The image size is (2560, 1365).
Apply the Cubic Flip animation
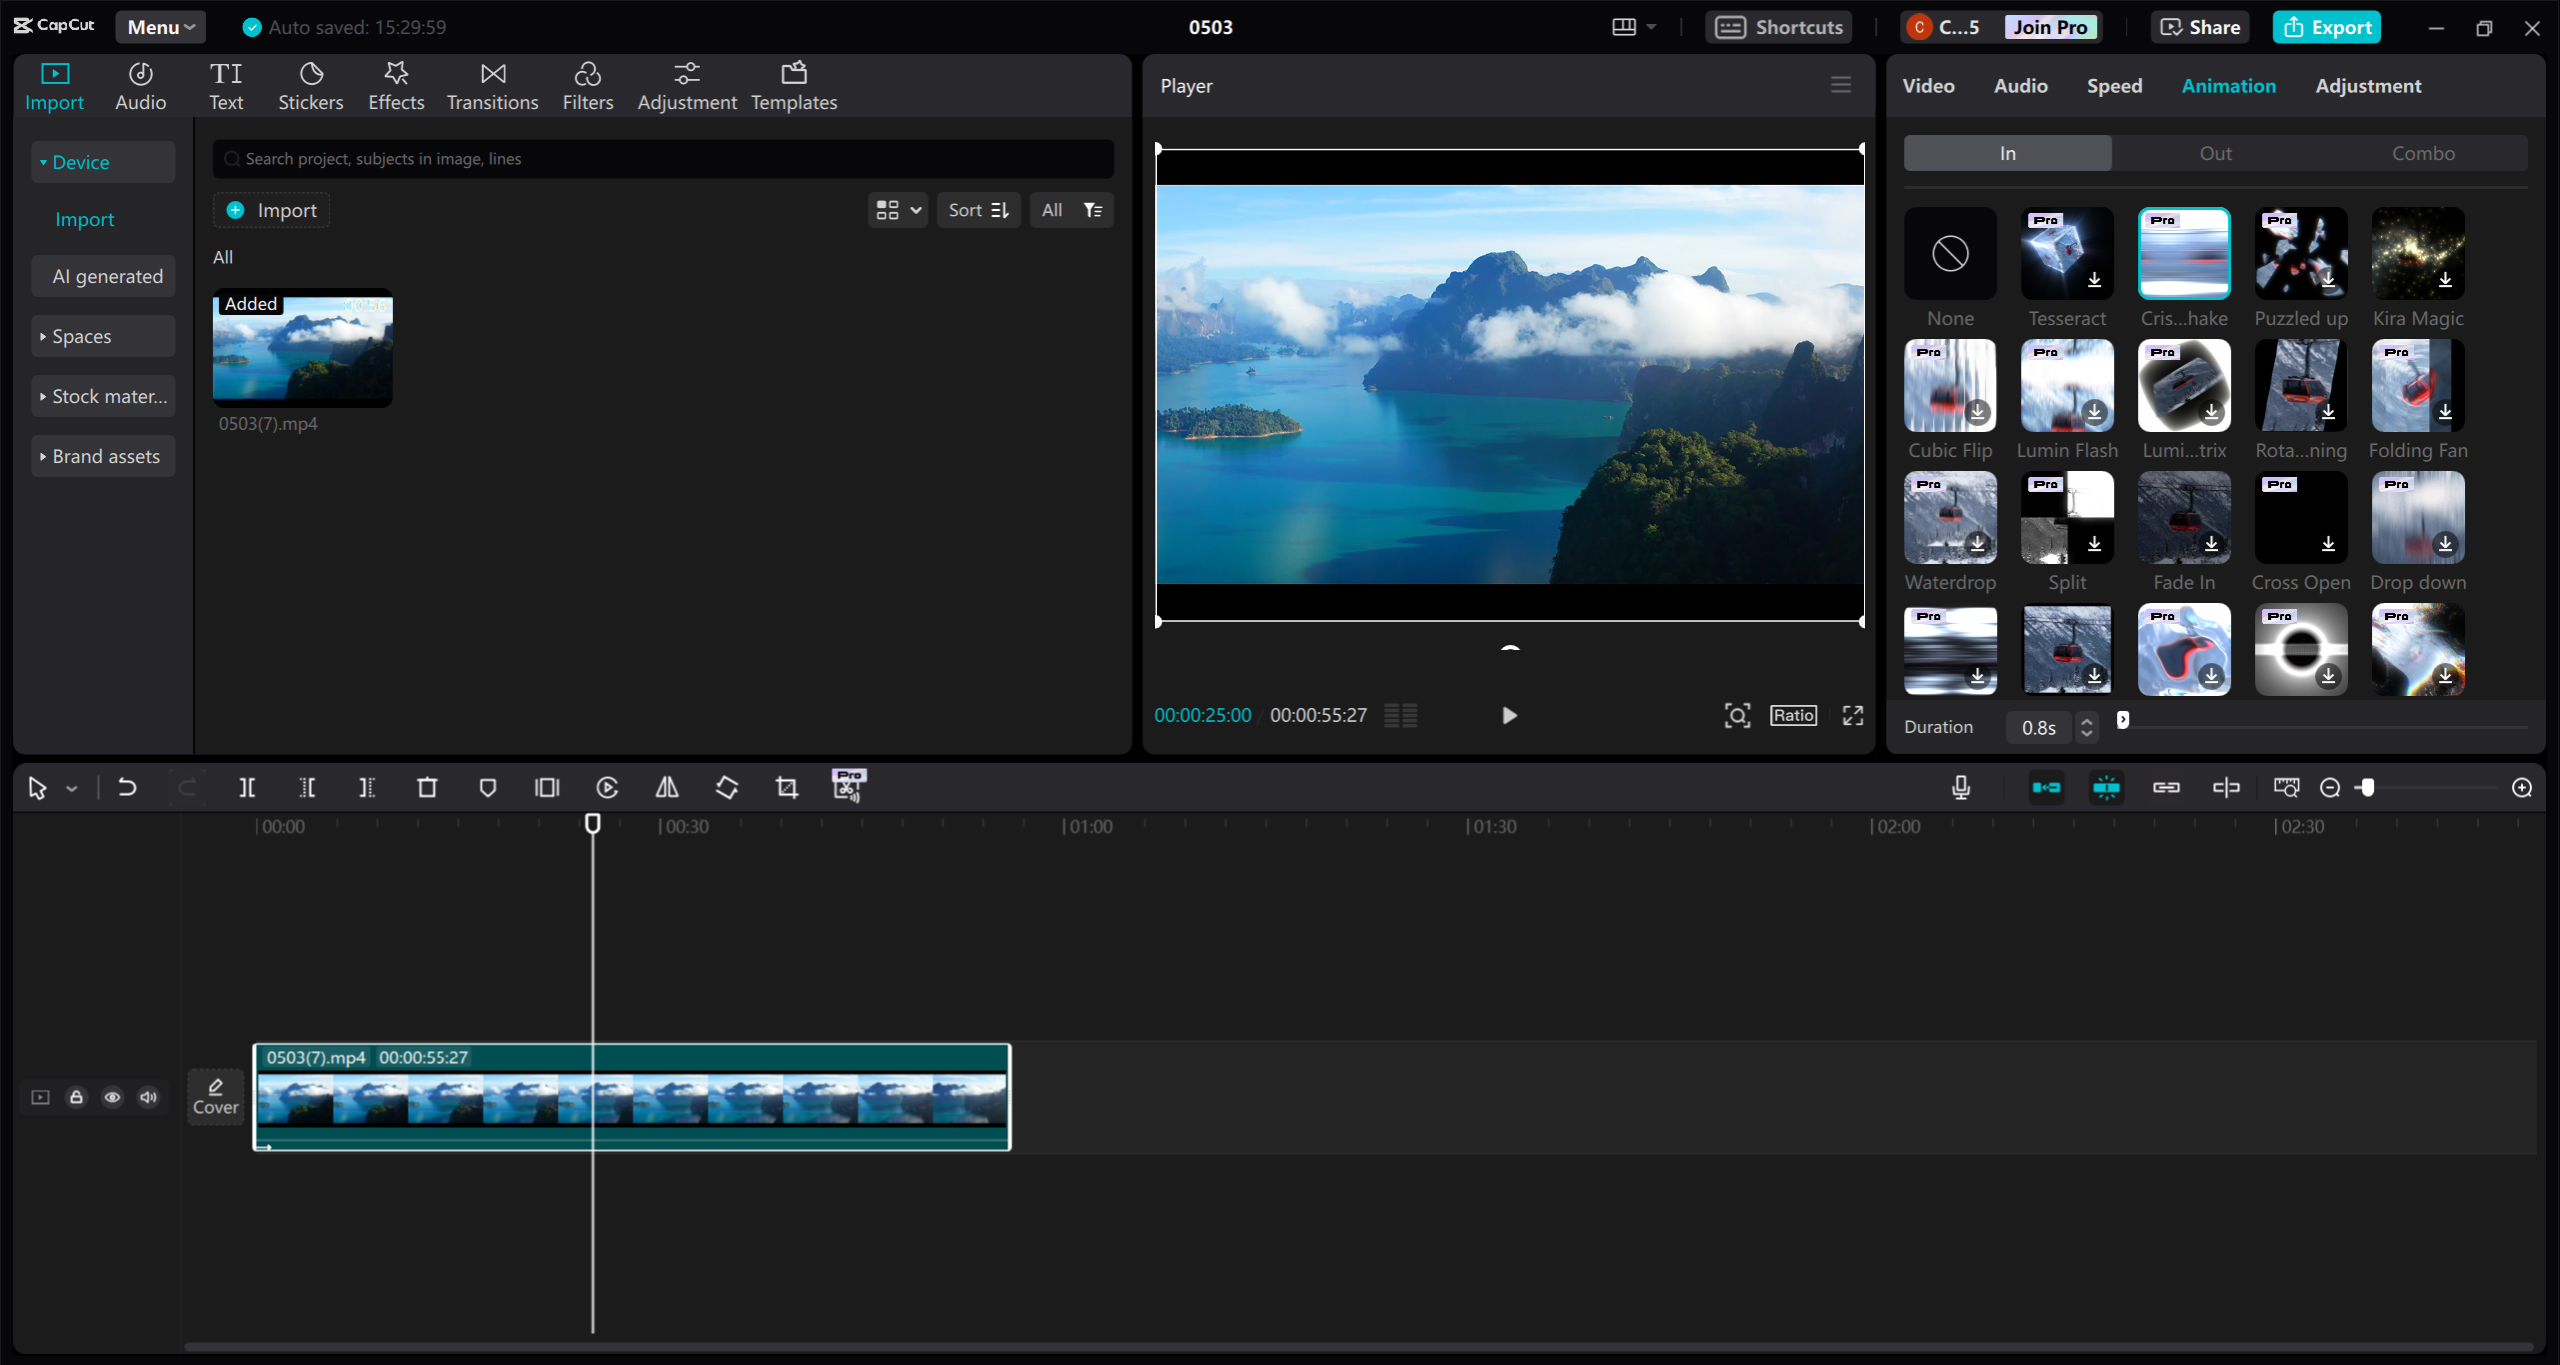click(x=1949, y=385)
